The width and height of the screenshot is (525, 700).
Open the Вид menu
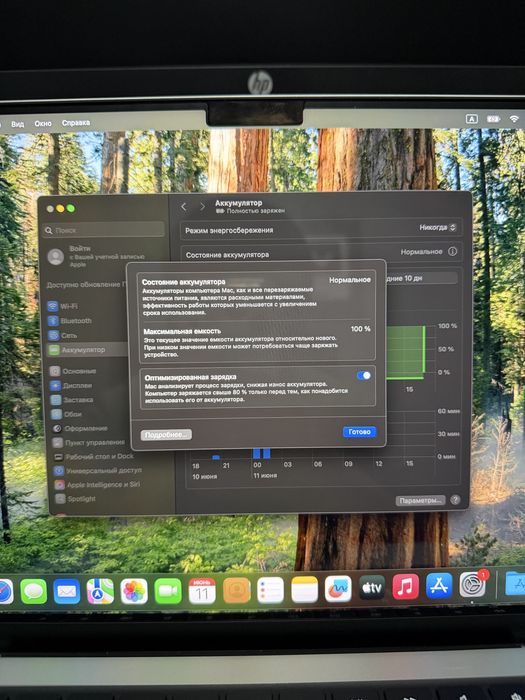coord(17,124)
